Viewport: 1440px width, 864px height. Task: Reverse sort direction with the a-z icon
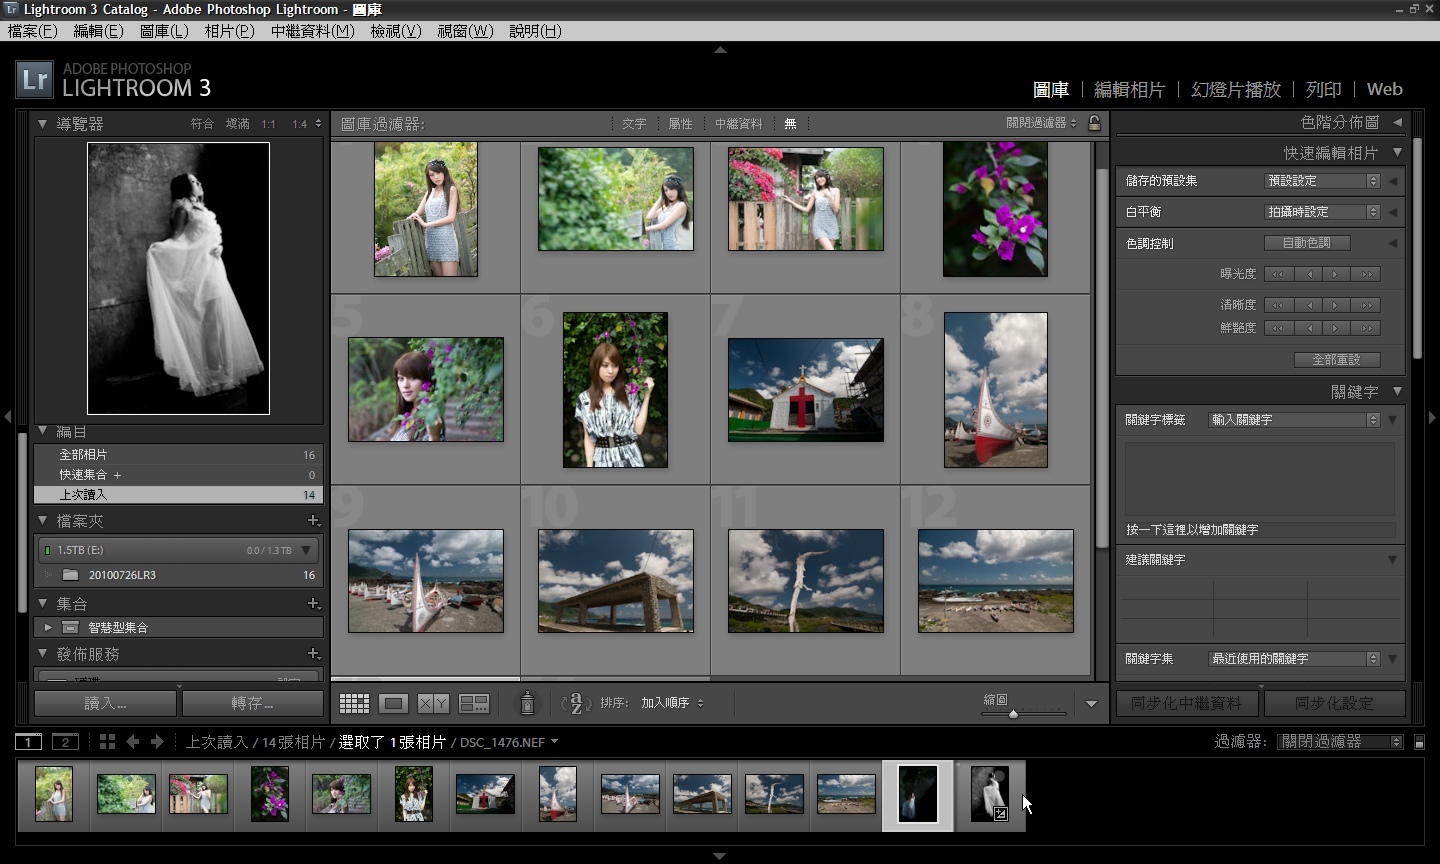[x=576, y=704]
